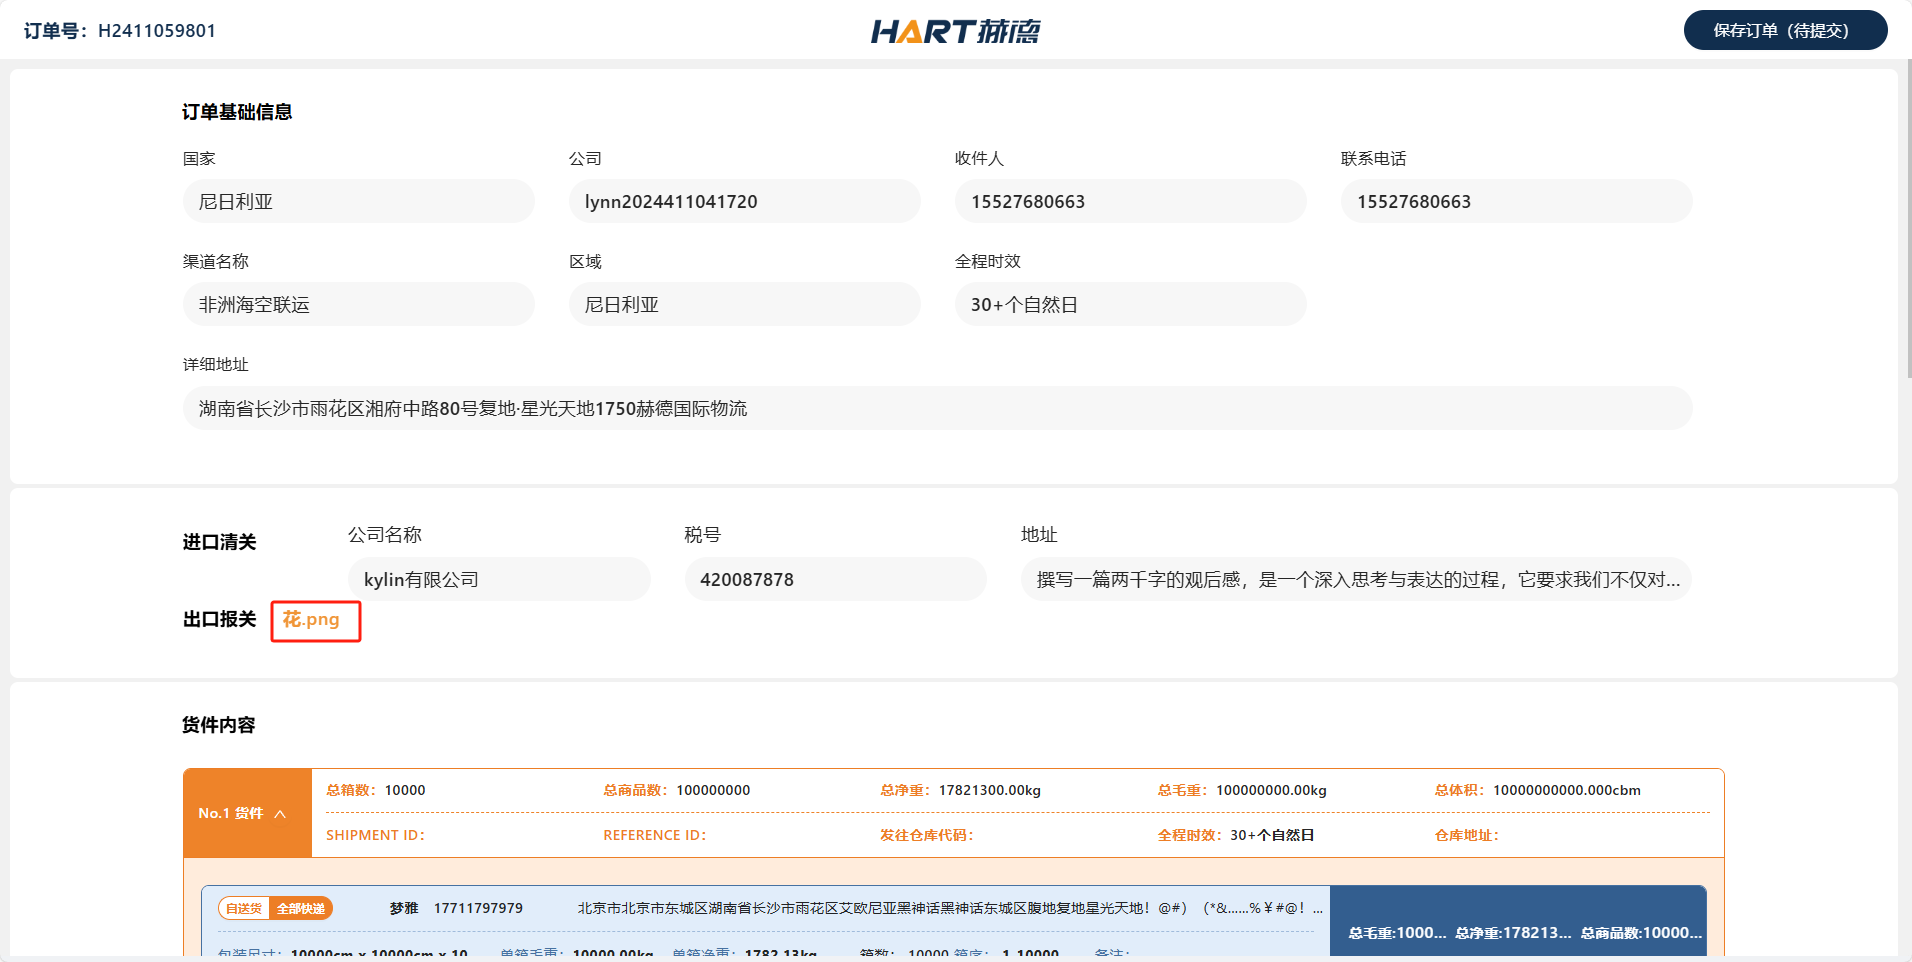Click the HART logo in the header
The image size is (1912, 962).
[x=955, y=31]
